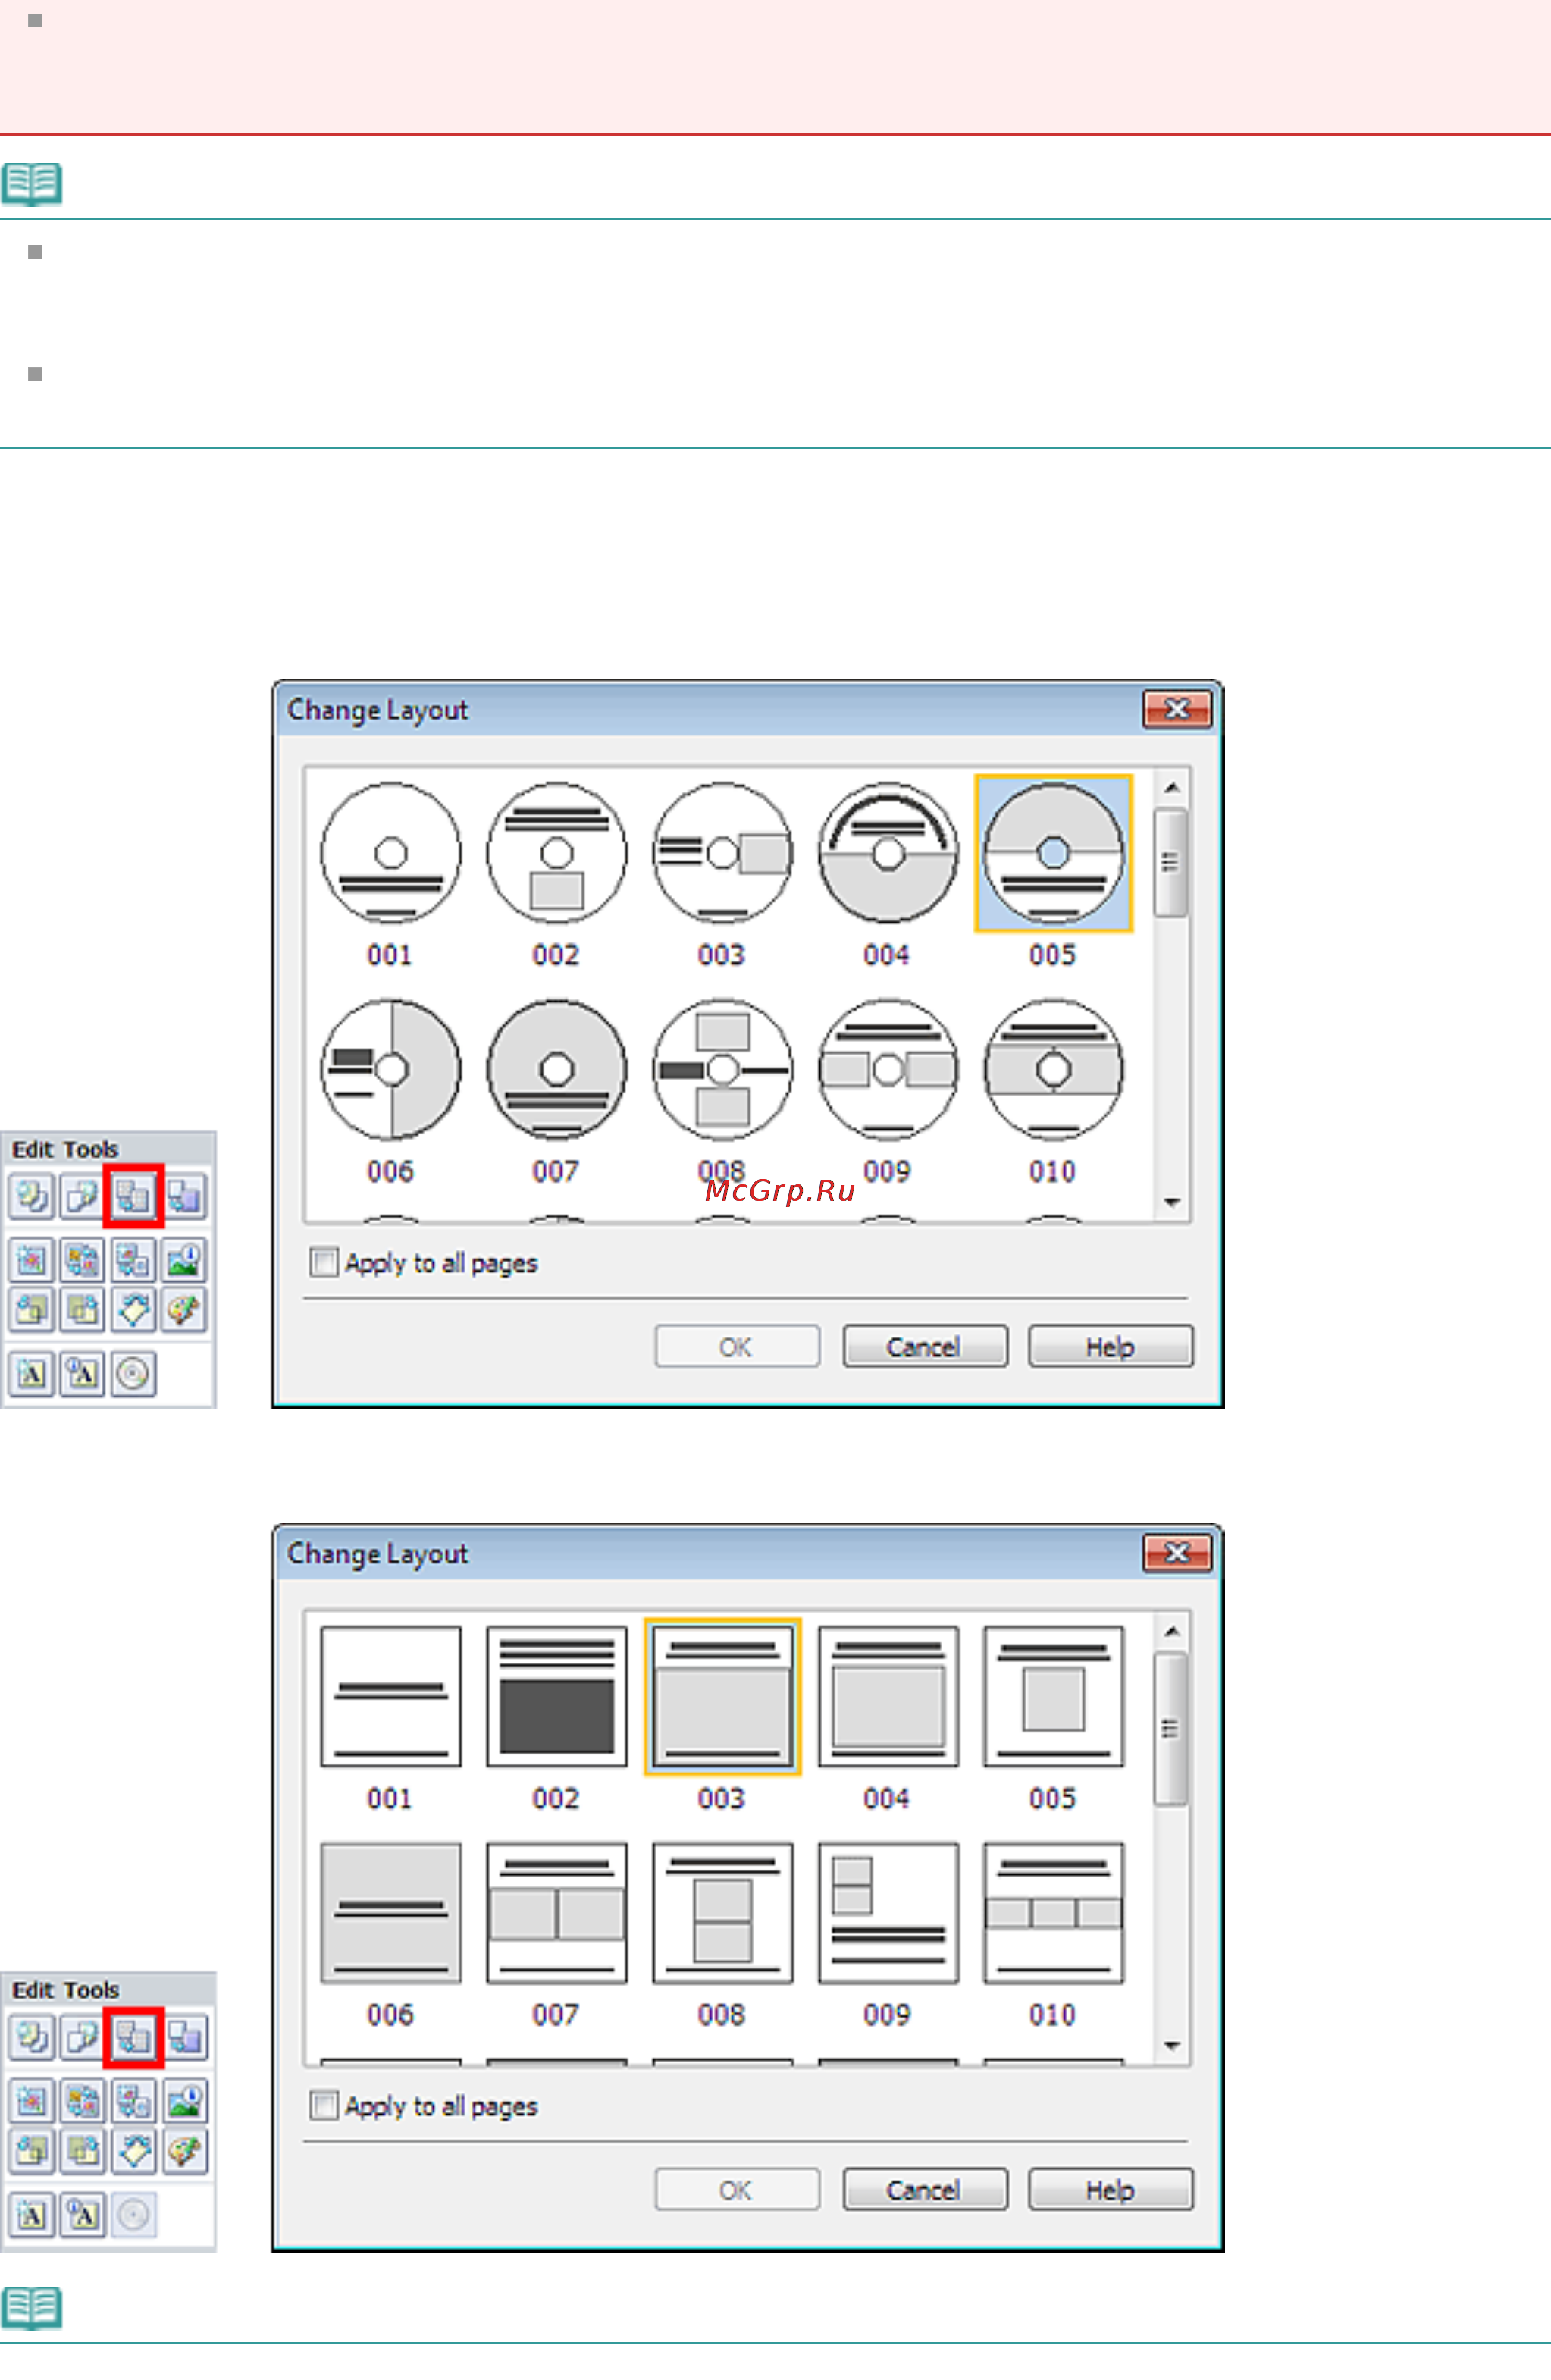Select page layout 001 thumbnail

(391, 1696)
